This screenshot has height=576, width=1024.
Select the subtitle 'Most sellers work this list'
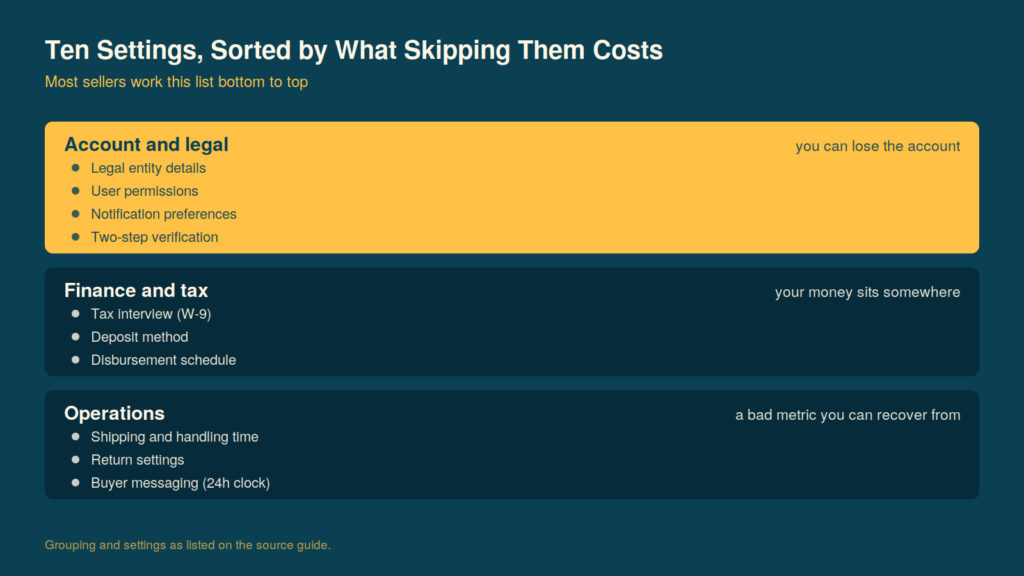click(176, 82)
